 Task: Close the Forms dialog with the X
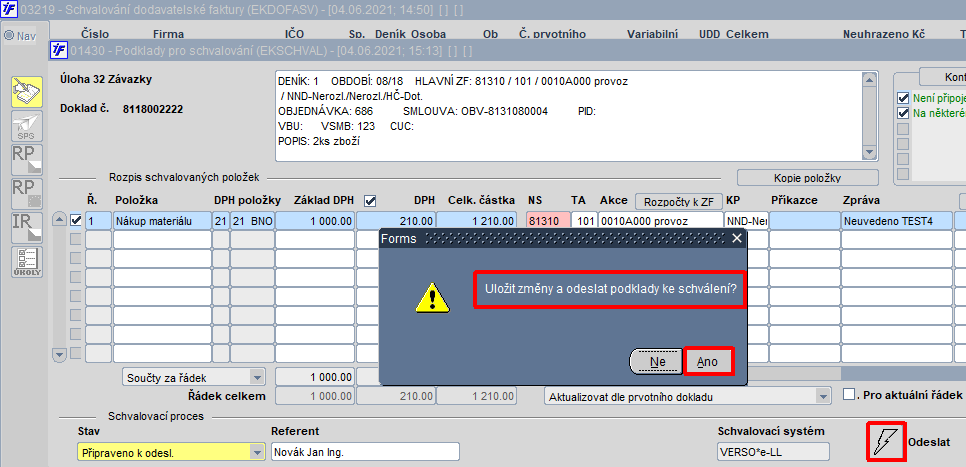pyautogui.click(x=736, y=238)
